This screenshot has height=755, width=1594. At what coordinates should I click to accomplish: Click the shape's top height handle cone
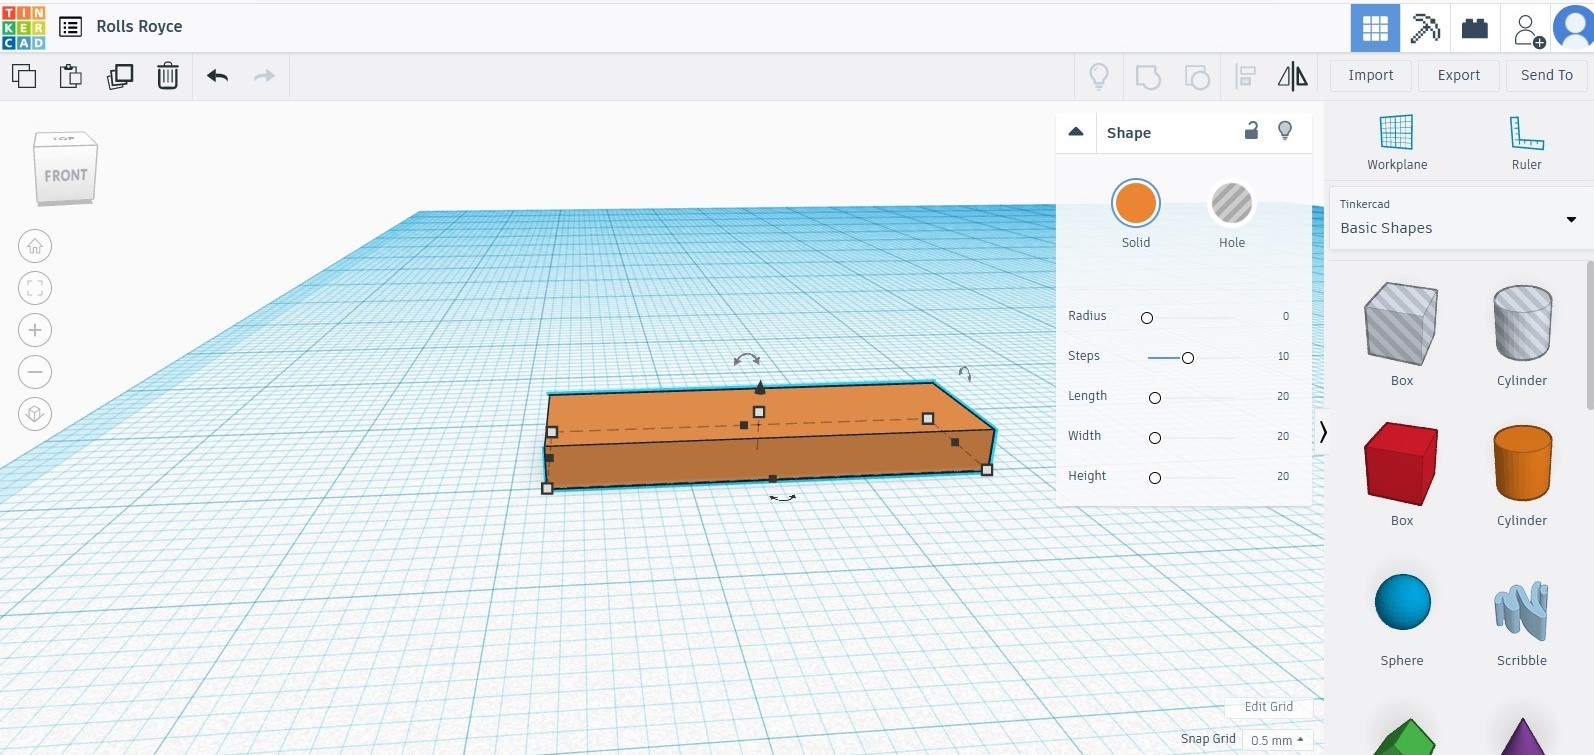(x=760, y=387)
